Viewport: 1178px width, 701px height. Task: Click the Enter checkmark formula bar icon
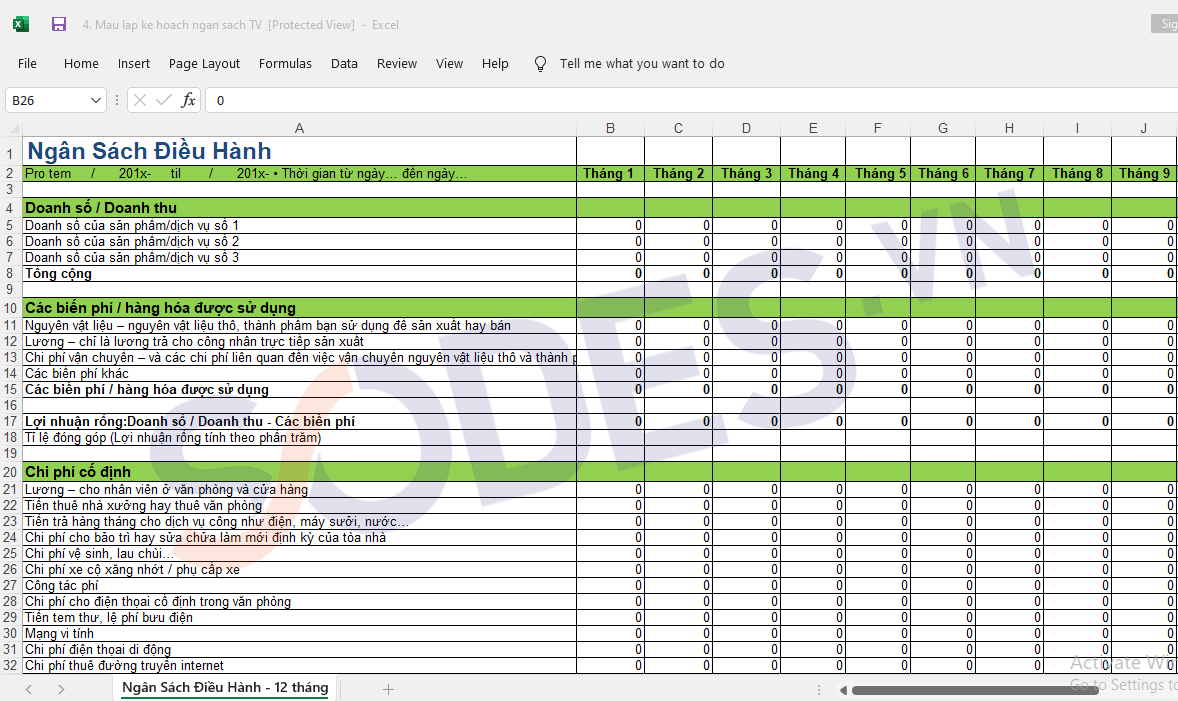(x=163, y=100)
